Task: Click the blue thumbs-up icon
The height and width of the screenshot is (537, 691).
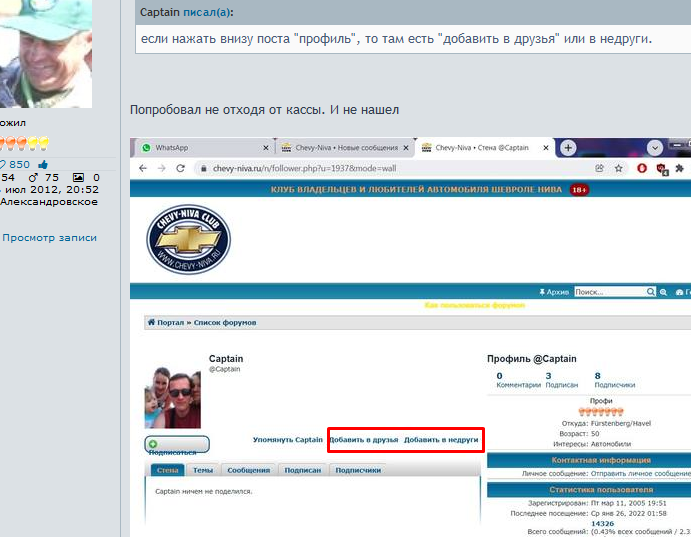Action: click(43, 165)
